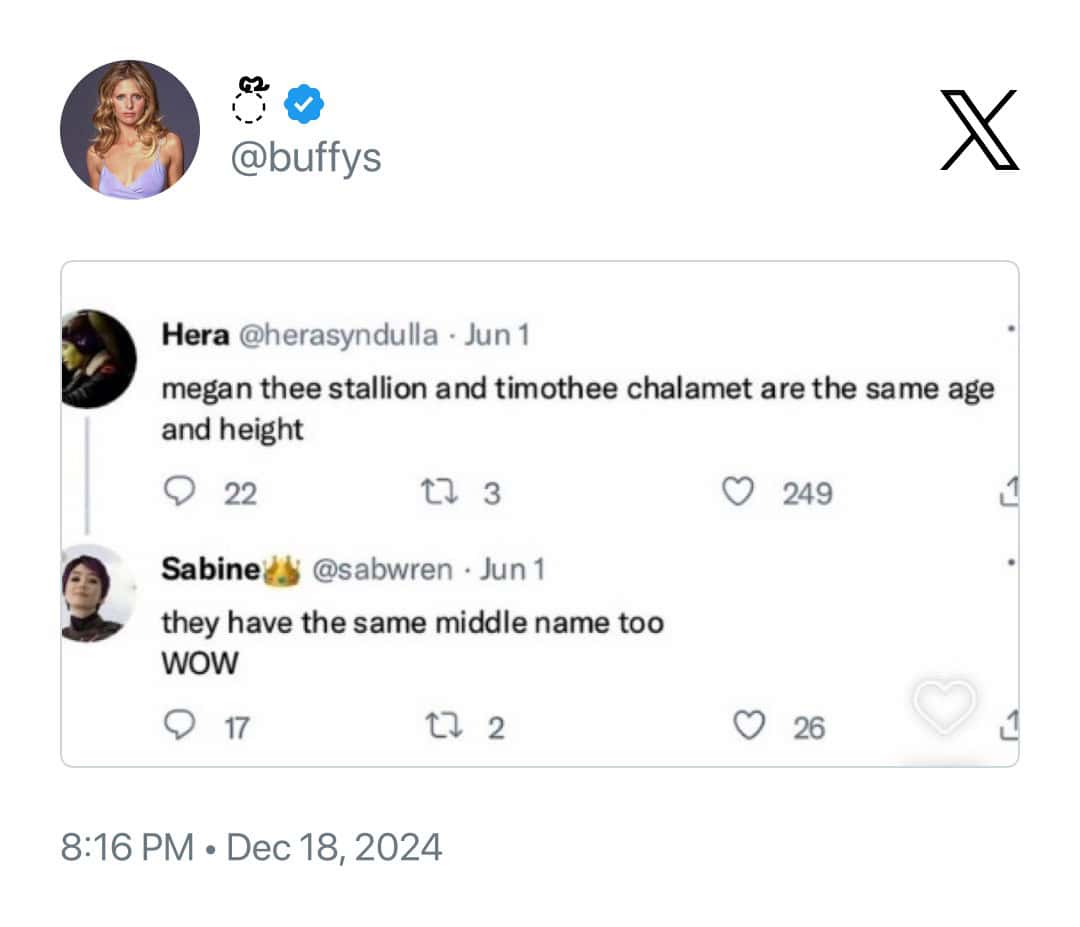Reply to Sabine's tweet
The width and height of the screenshot is (1080, 927).
pos(178,726)
